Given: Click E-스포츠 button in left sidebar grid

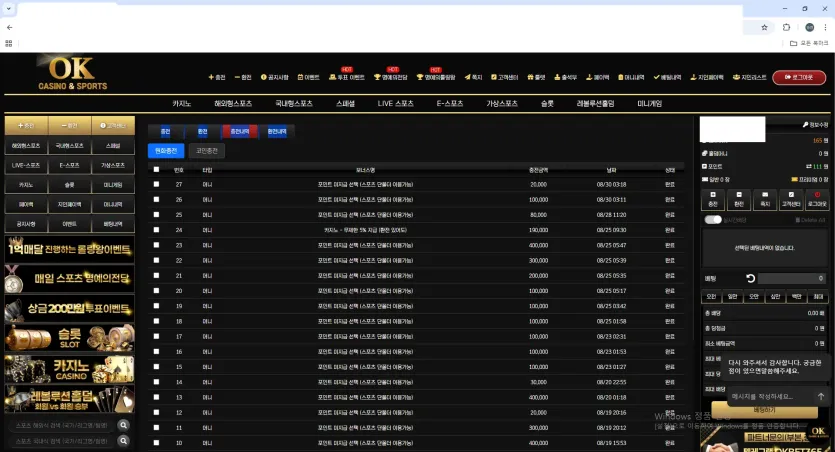Looking at the screenshot, I should pyautogui.click(x=69, y=166).
